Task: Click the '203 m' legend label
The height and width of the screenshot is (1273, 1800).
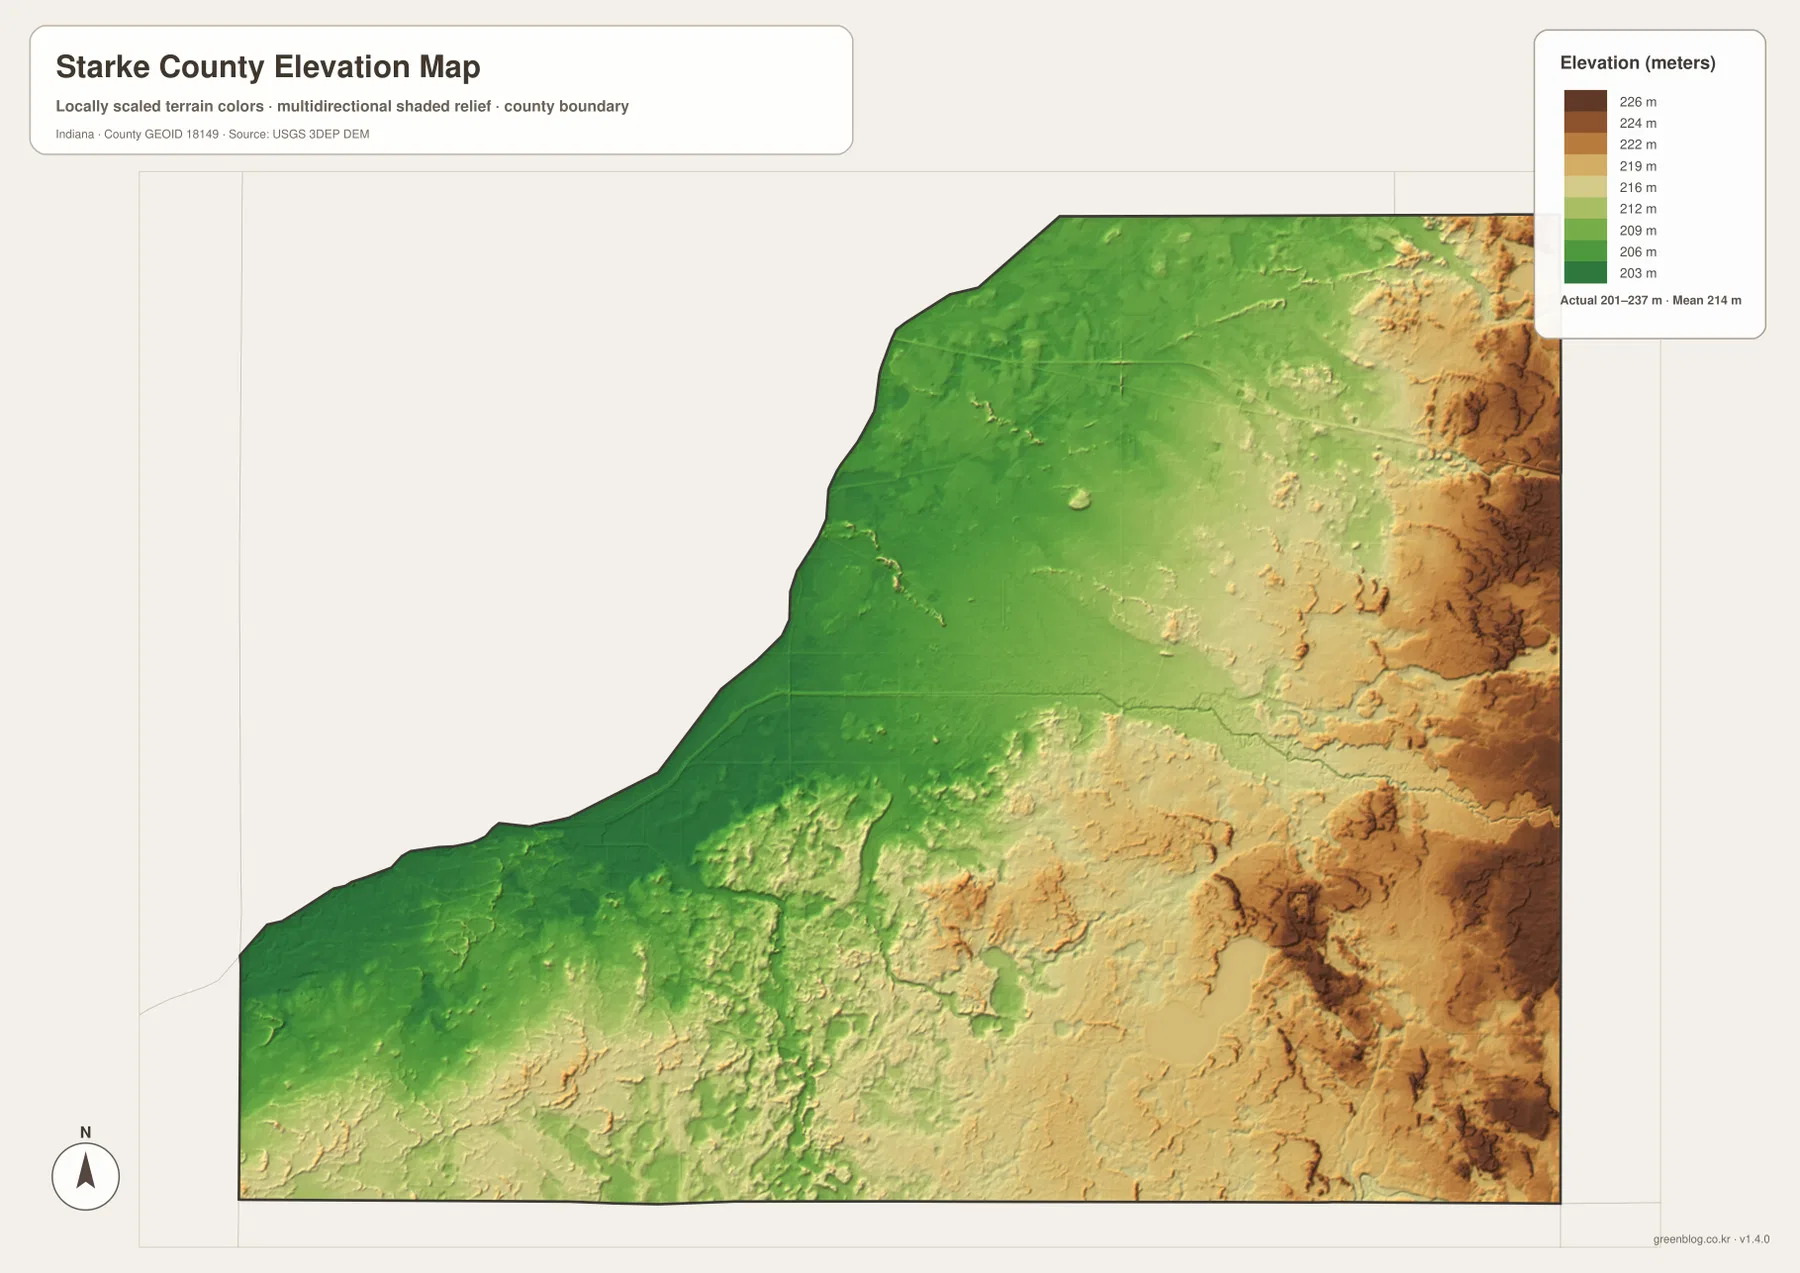Action: 1638,273
